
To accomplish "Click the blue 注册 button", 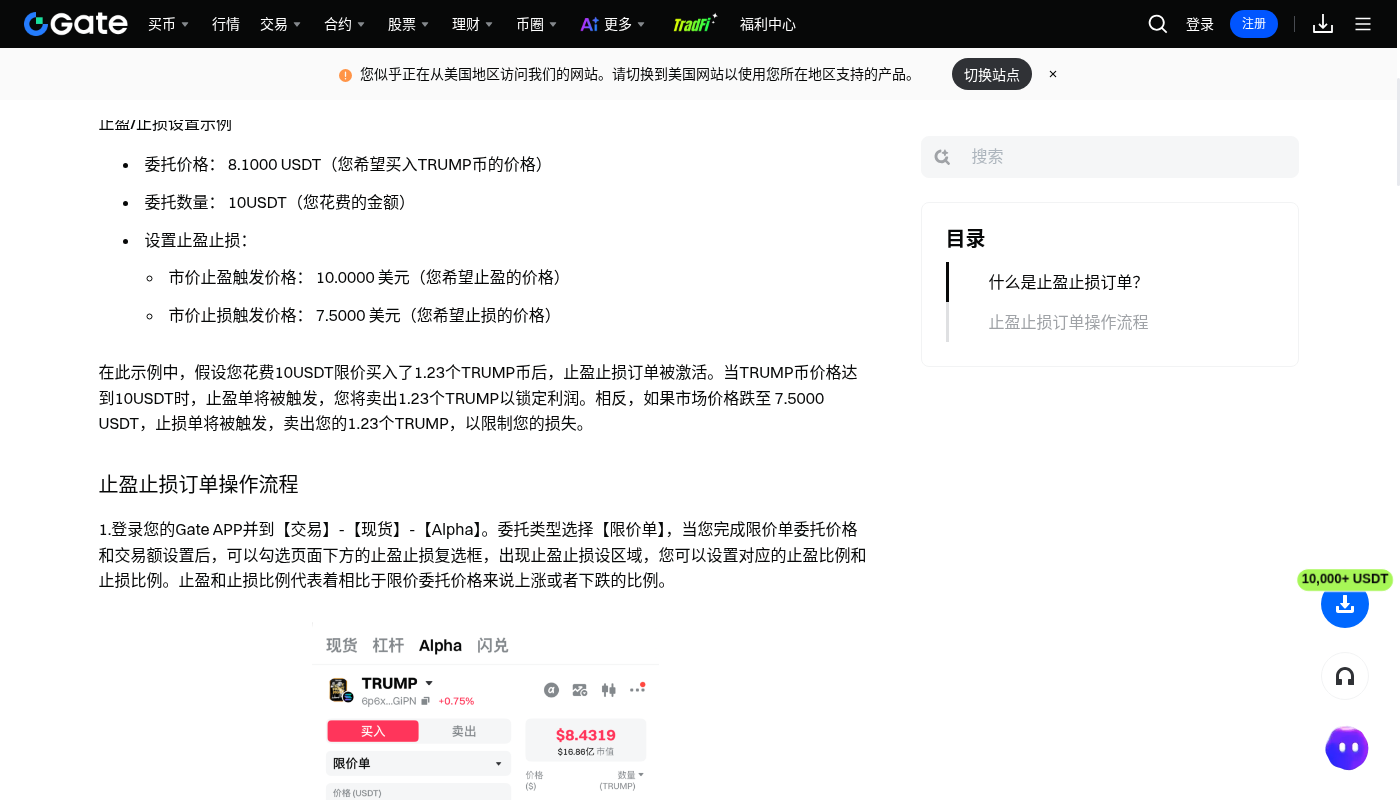I will [1254, 24].
